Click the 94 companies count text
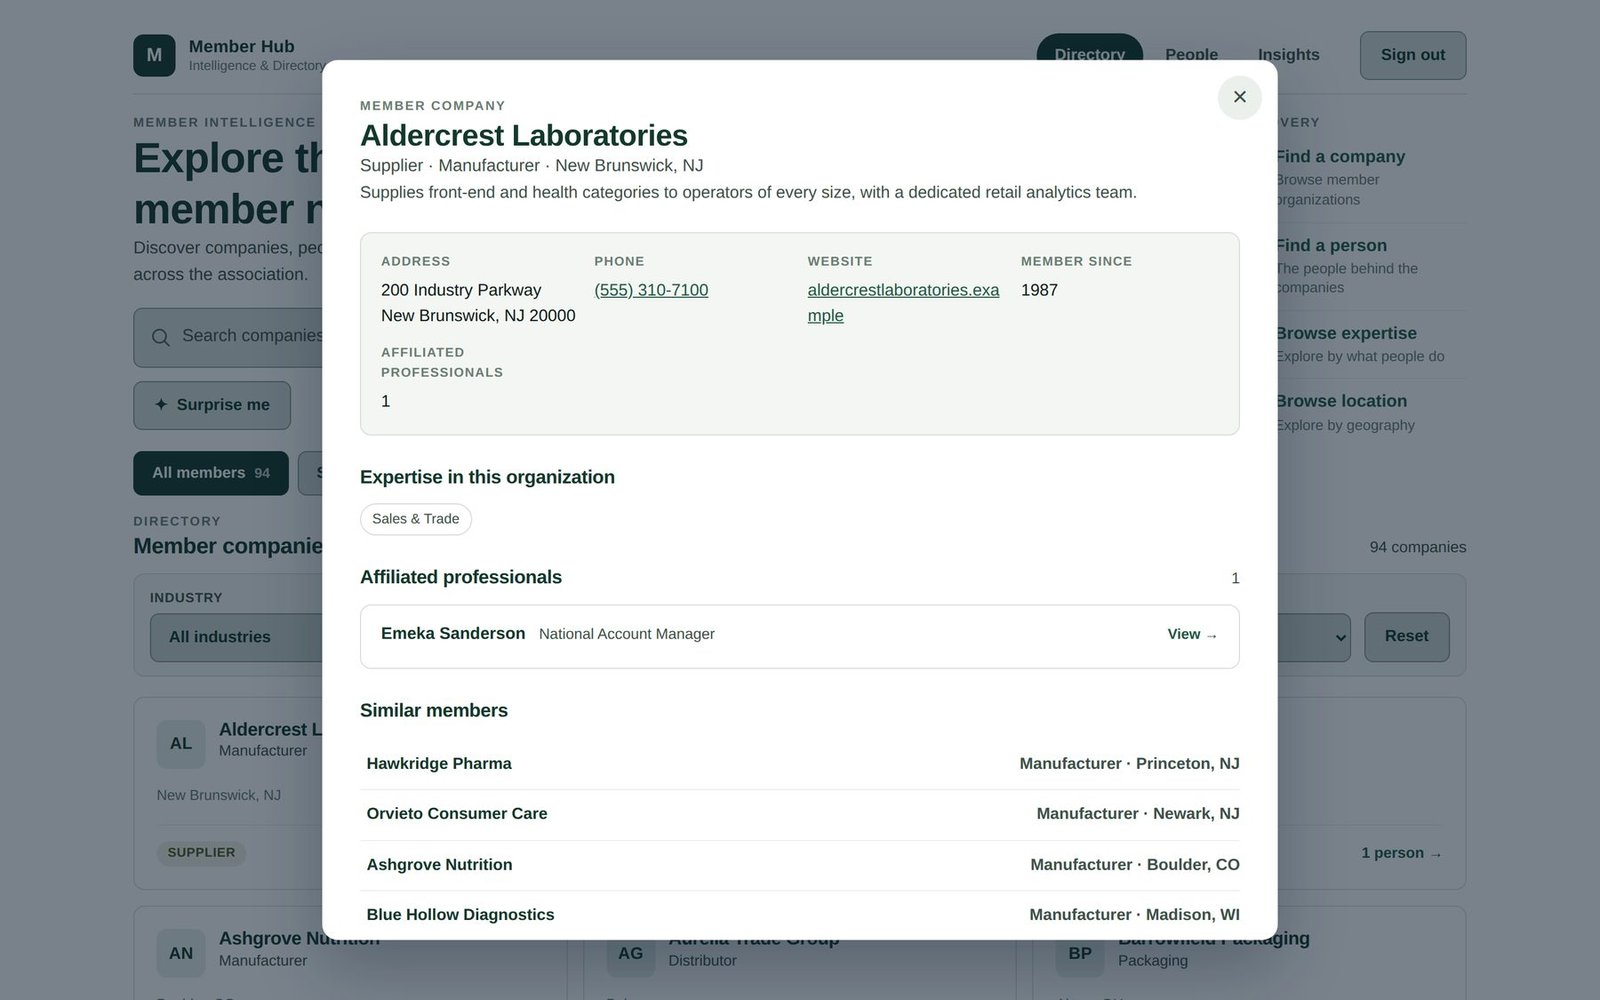The image size is (1600, 1000). [1417, 547]
